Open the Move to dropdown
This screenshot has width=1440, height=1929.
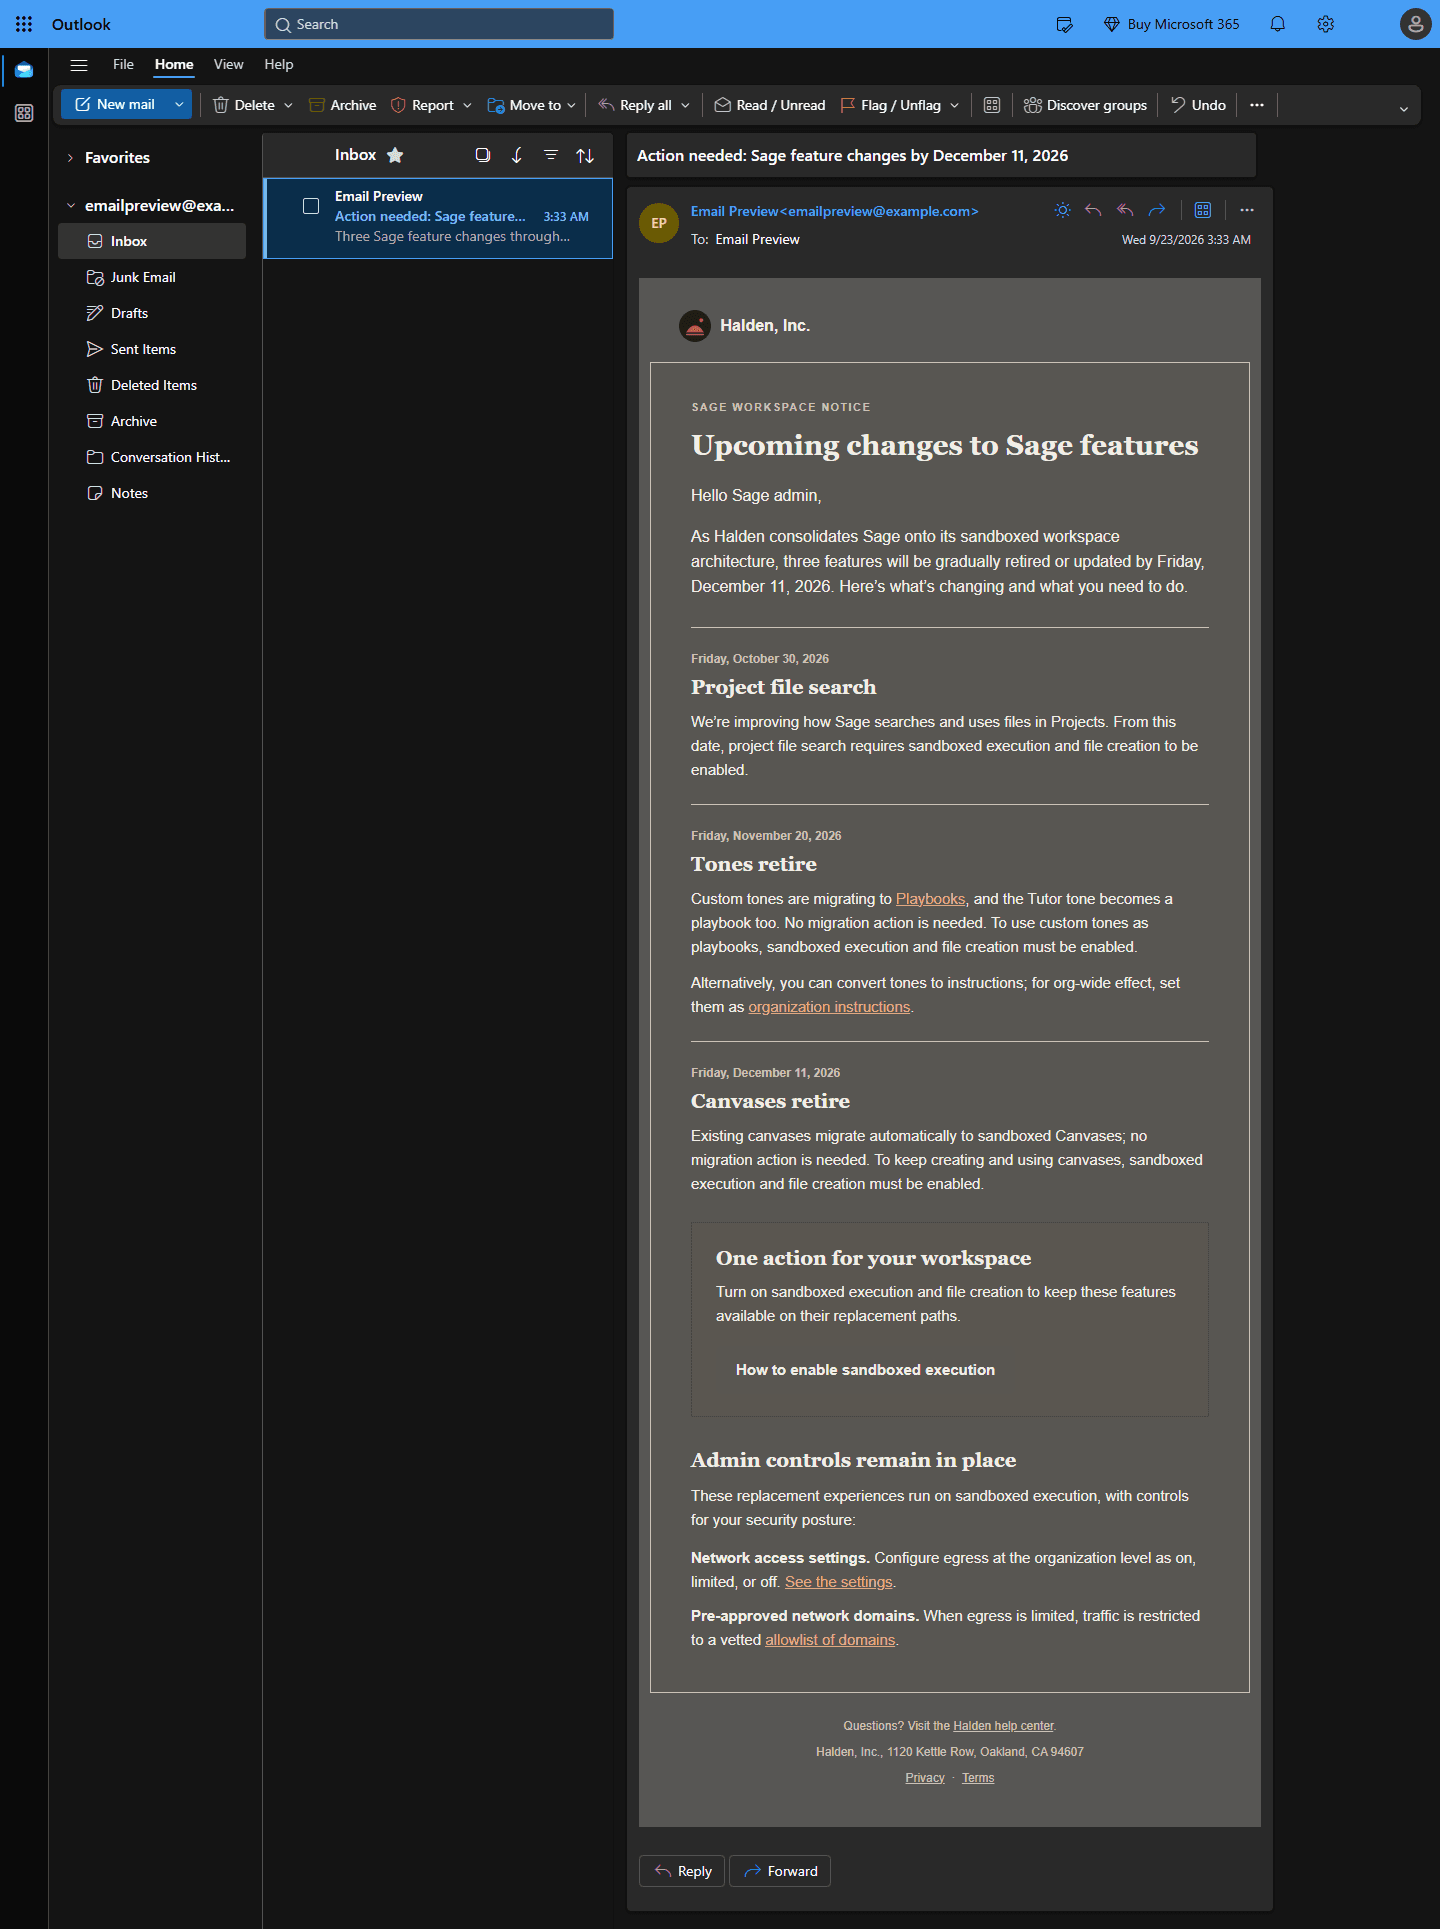click(532, 105)
